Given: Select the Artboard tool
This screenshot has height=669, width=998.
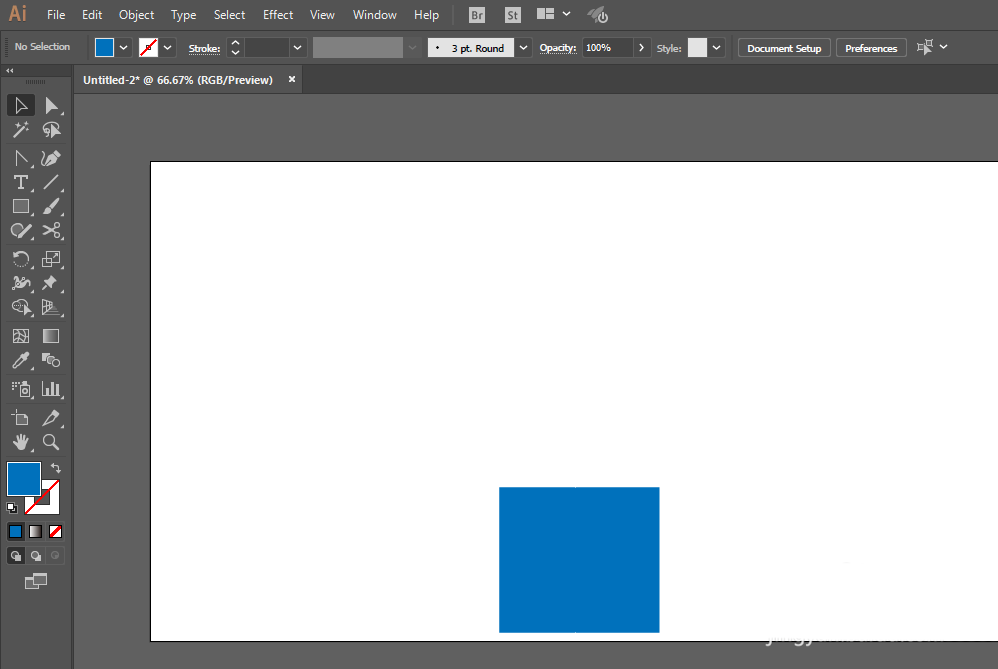Looking at the screenshot, I should tap(20, 418).
